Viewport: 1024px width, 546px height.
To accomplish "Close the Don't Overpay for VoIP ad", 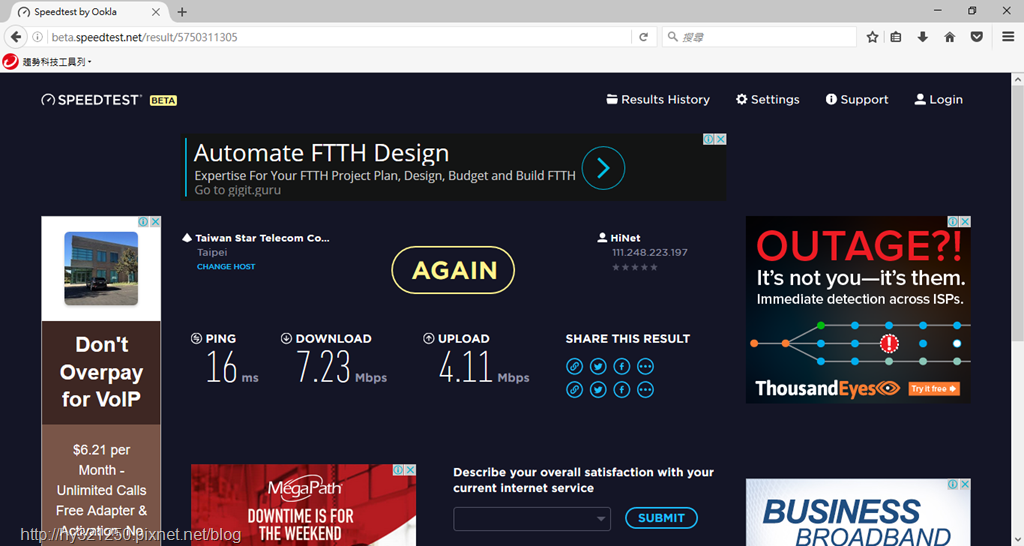I will point(155,222).
